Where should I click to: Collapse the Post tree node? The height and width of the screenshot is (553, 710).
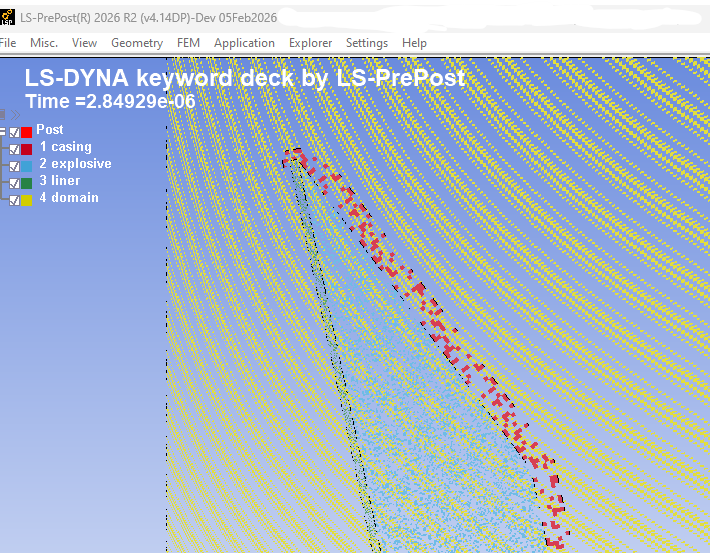[2, 132]
